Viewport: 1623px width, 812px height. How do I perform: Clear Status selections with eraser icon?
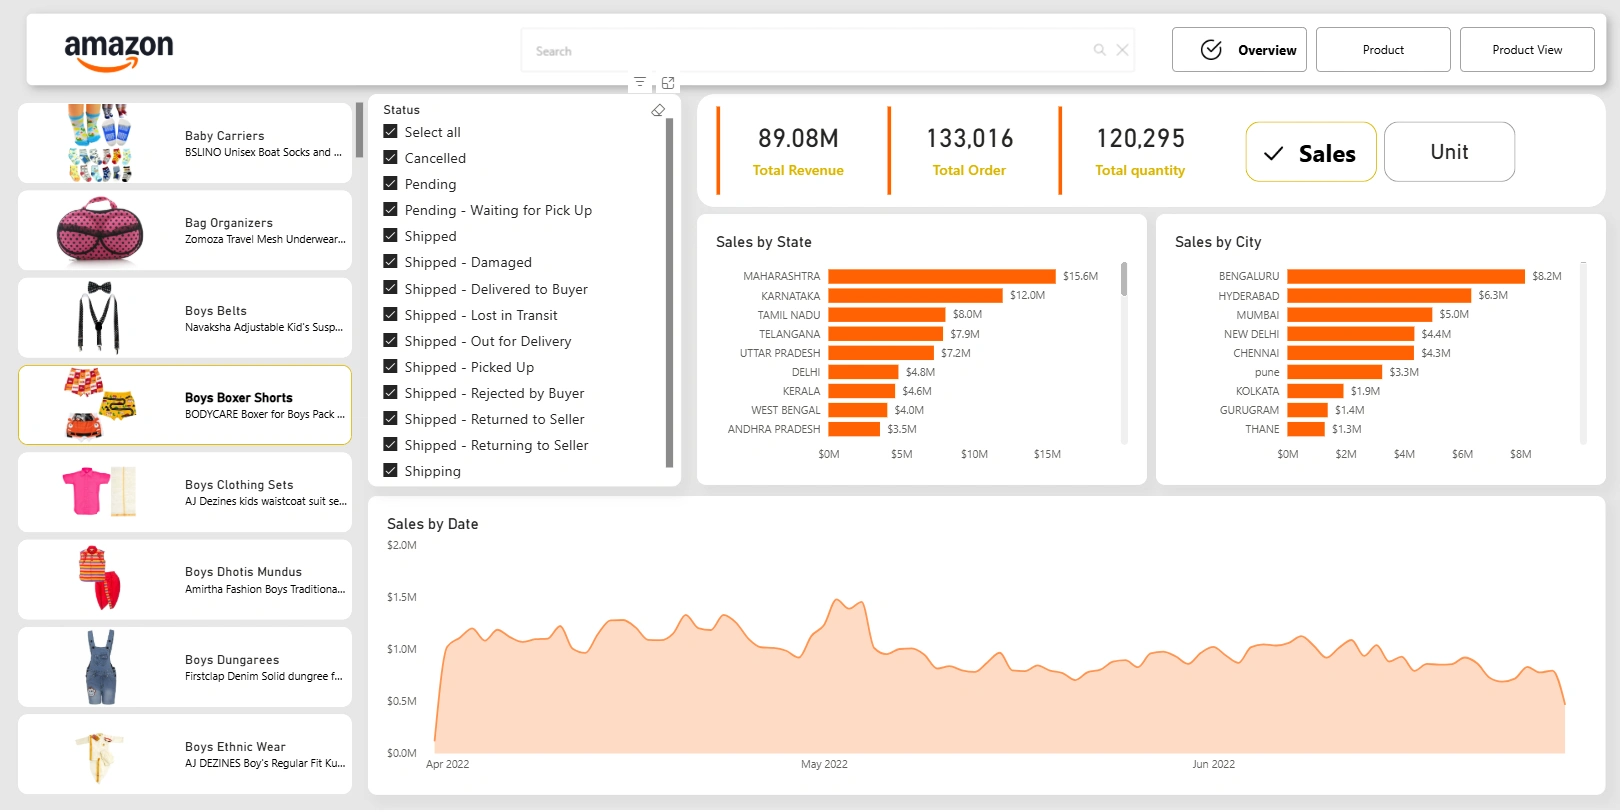click(x=658, y=110)
